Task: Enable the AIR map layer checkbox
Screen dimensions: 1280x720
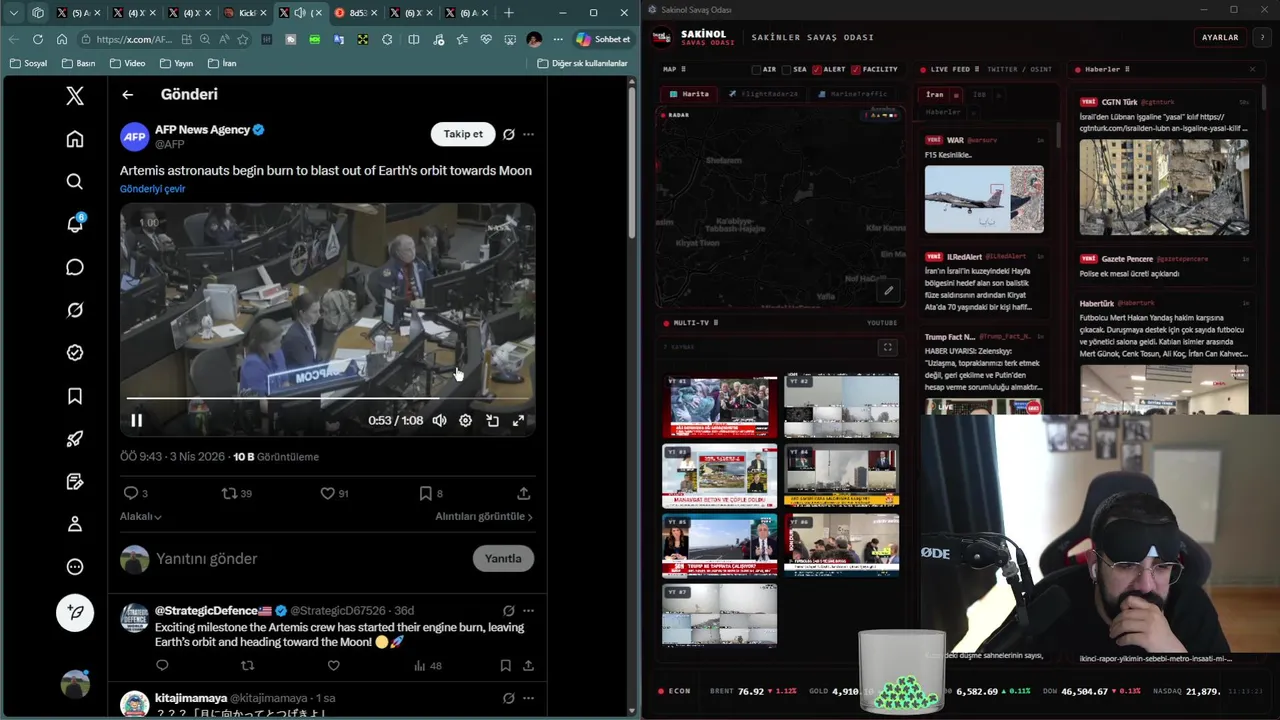Action: [x=756, y=70]
